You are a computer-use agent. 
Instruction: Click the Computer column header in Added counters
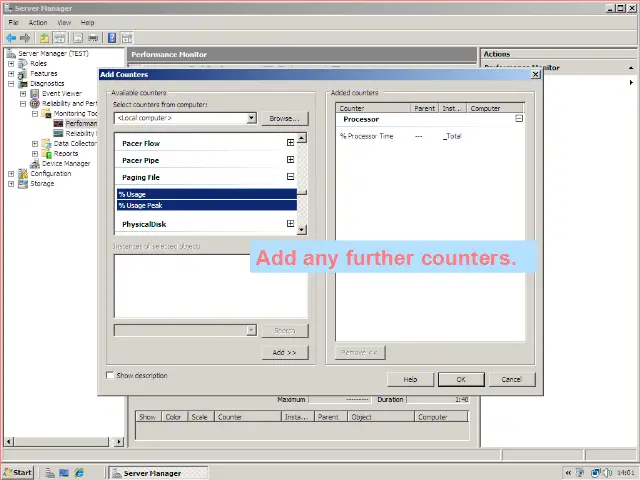click(495, 108)
